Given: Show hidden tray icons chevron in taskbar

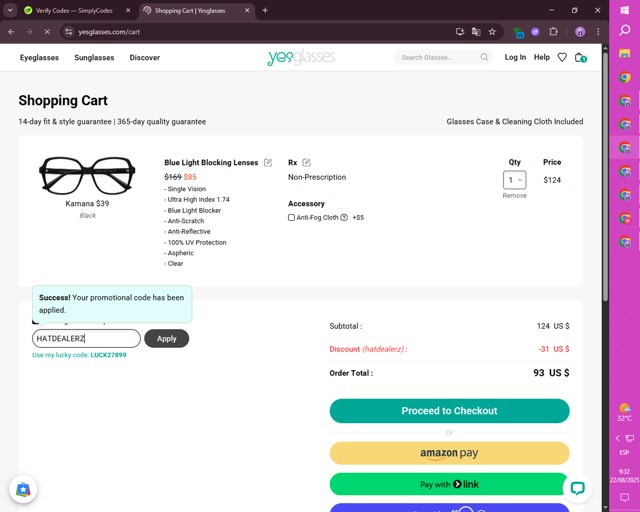Looking at the screenshot, I should 617,438.
